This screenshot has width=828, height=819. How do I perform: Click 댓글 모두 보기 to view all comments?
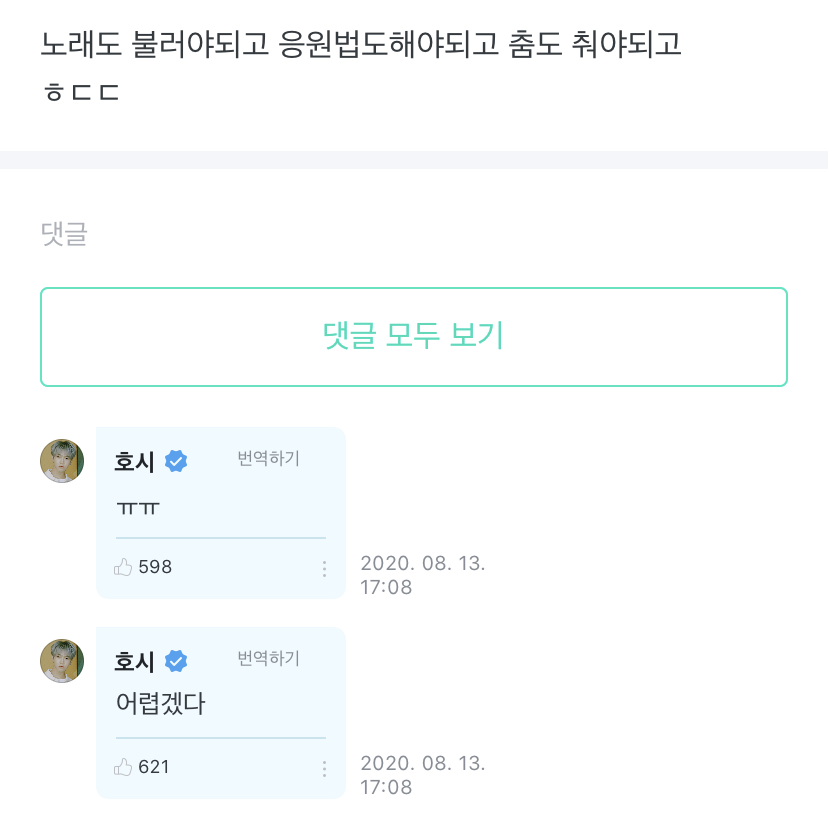(x=414, y=337)
